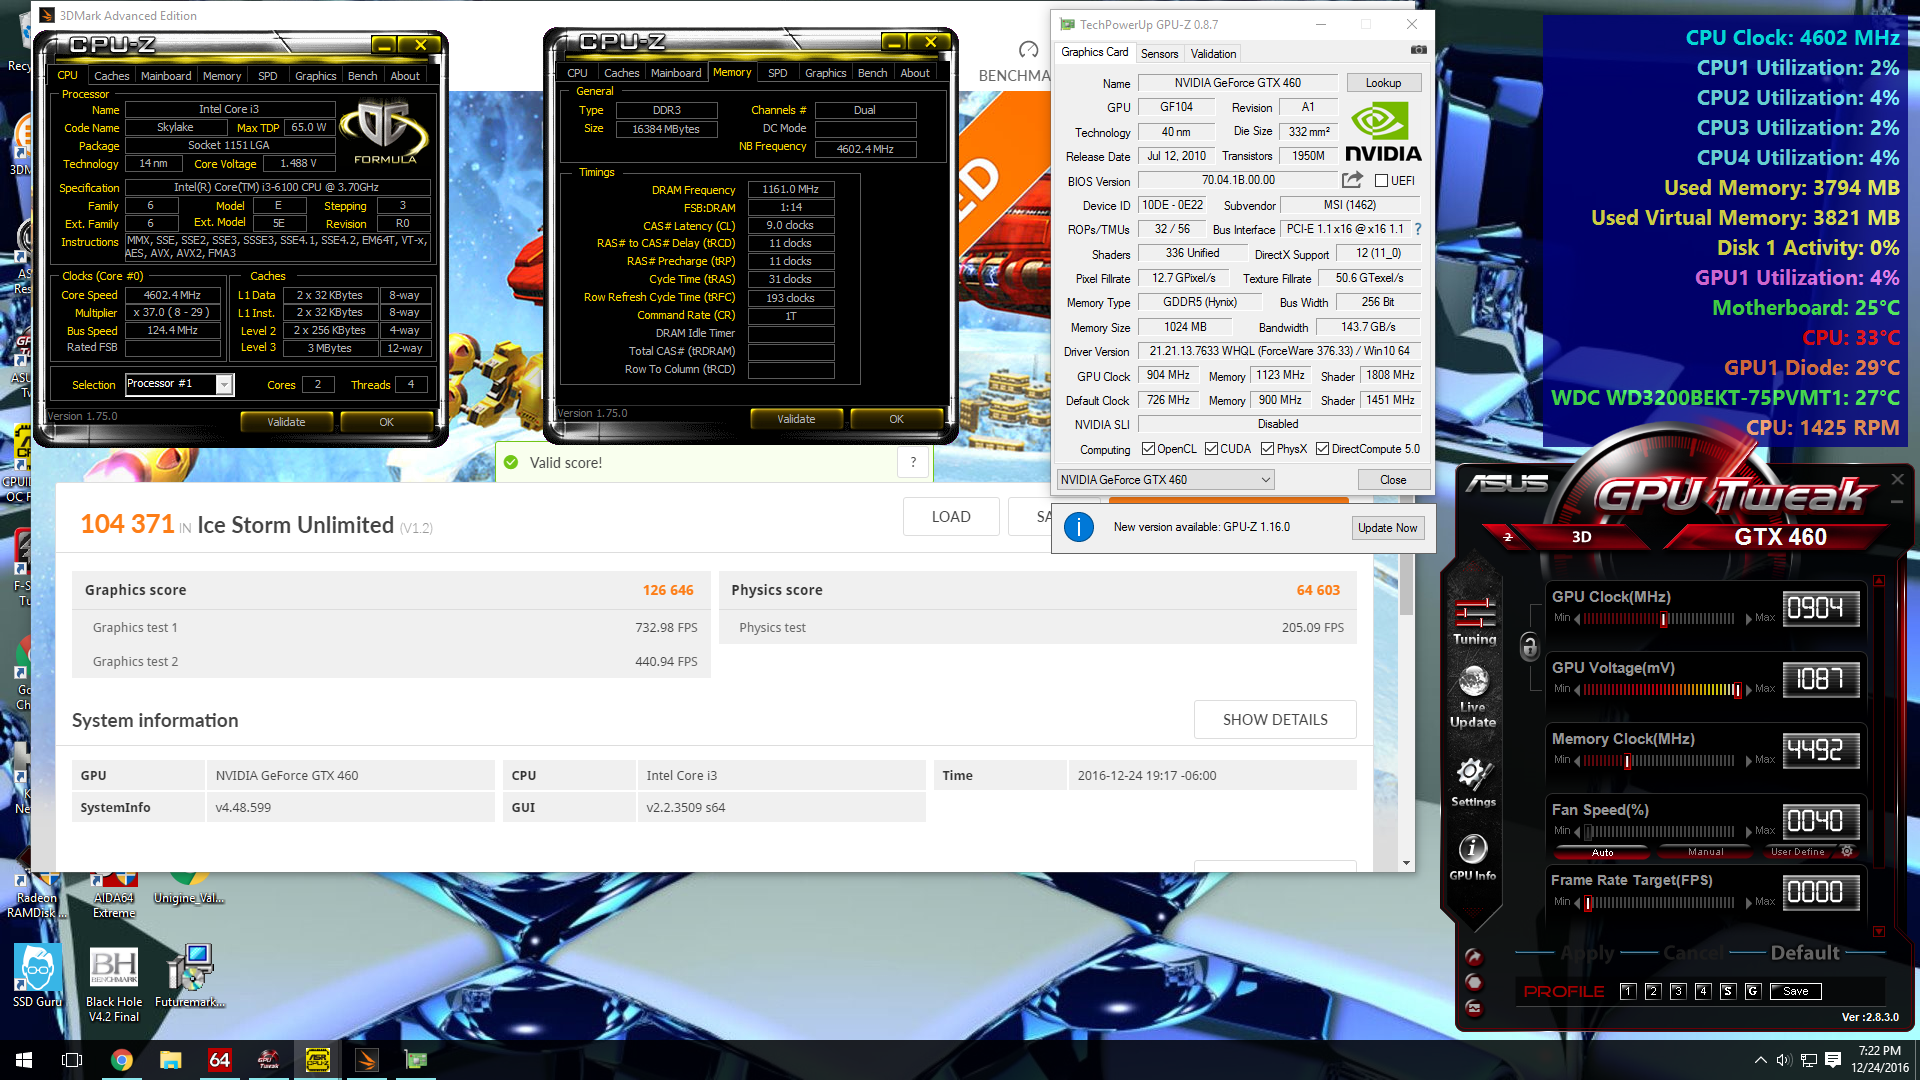The width and height of the screenshot is (1920, 1080).
Task: Open the Tuning panel in GPU Tweak
Action: [x=1475, y=621]
